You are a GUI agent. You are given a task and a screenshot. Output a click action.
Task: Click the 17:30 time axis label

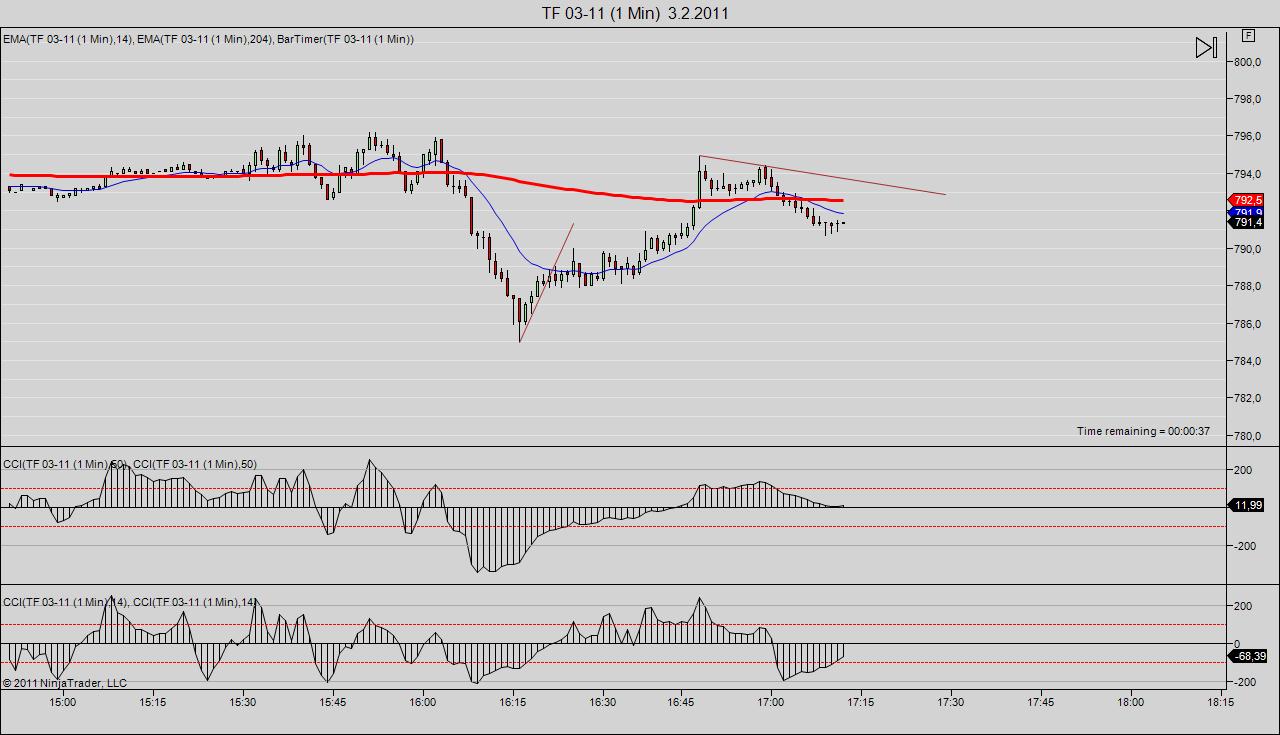(x=950, y=702)
